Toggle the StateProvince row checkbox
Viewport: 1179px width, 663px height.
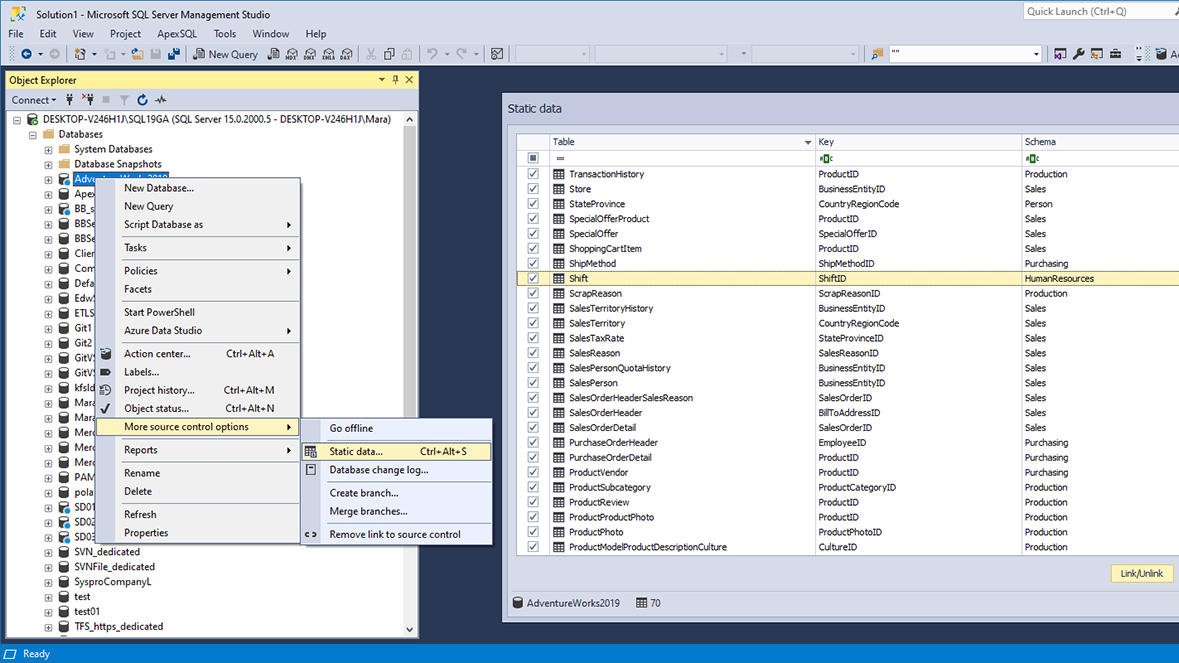tap(533, 204)
